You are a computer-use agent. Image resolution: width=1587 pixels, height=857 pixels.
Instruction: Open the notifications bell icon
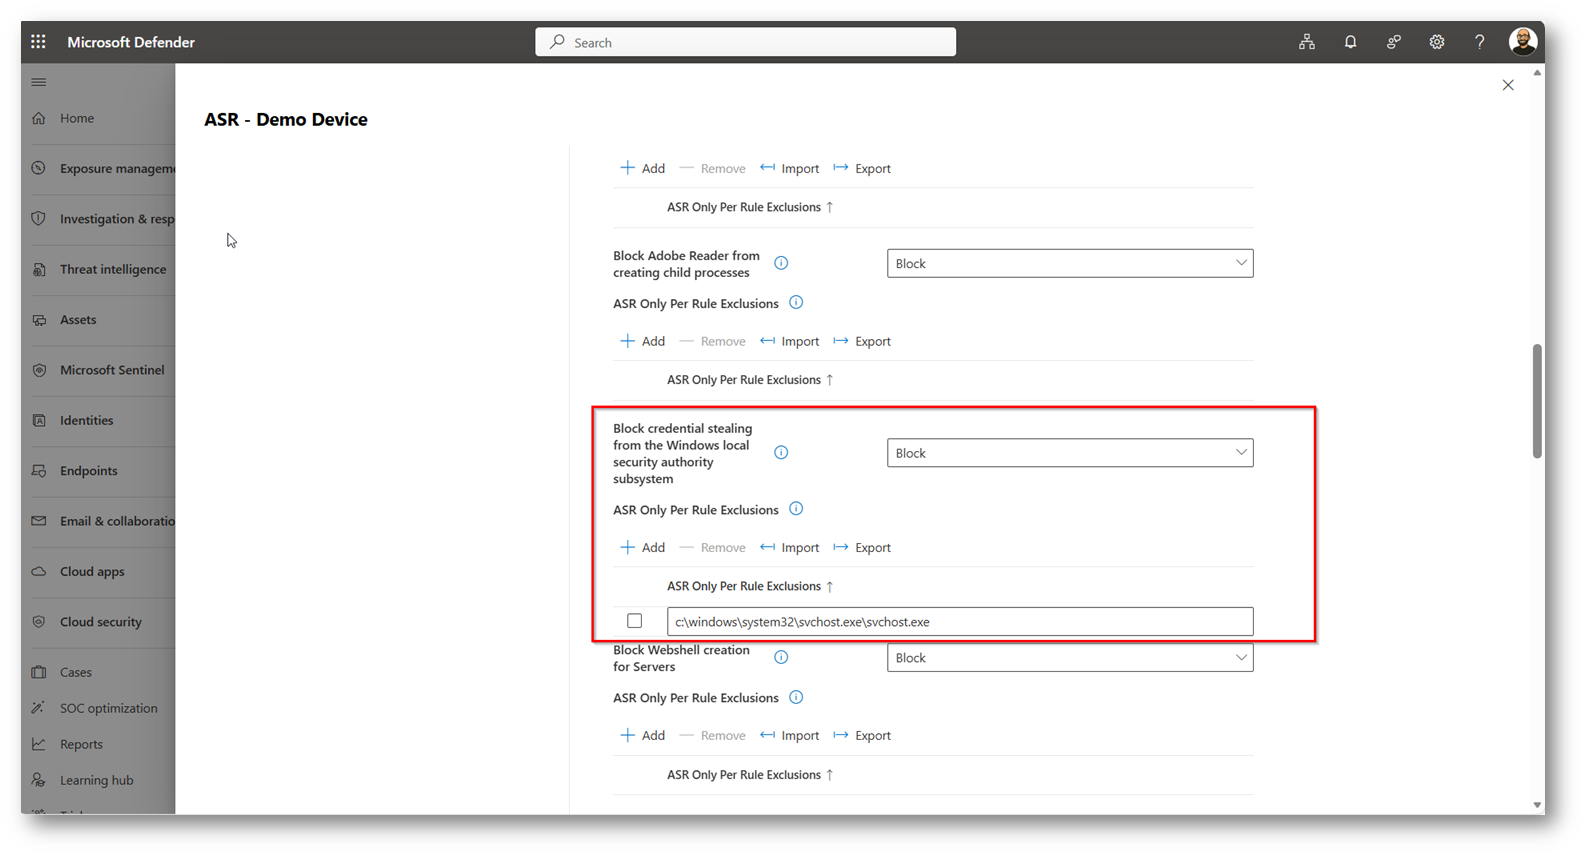click(x=1350, y=42)
